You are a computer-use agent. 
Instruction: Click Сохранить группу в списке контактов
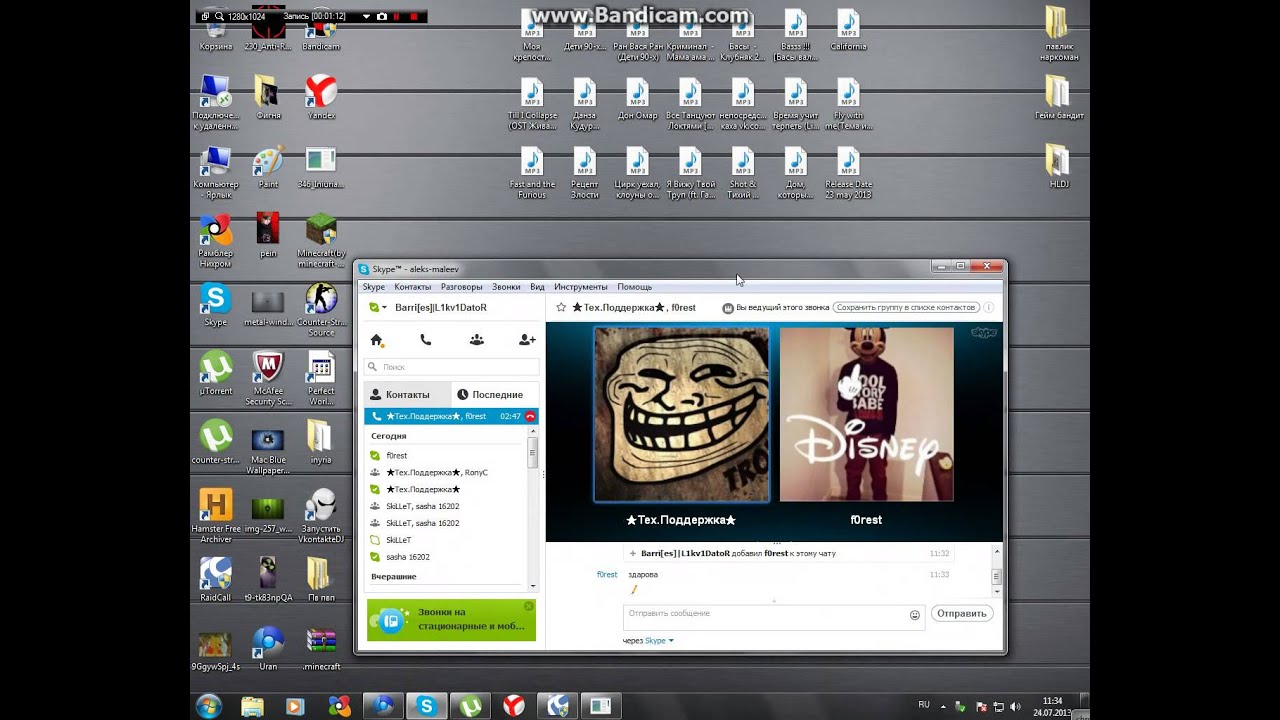tap(906, 308)
